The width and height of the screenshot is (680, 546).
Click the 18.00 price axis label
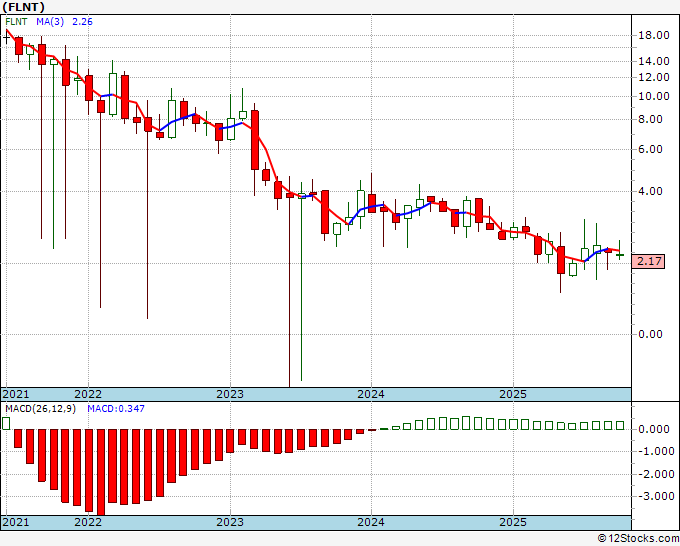654,36
